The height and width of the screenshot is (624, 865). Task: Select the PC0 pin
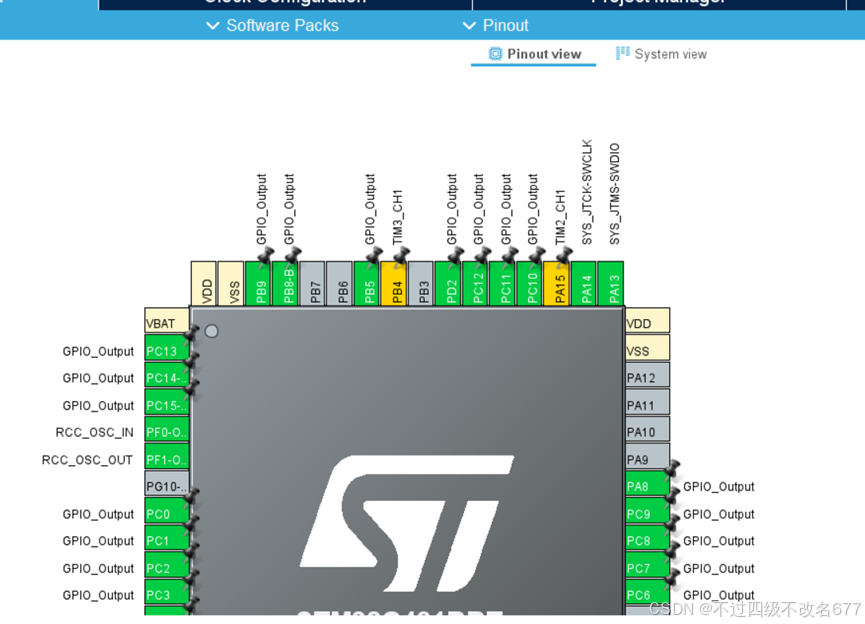[167, 510]
